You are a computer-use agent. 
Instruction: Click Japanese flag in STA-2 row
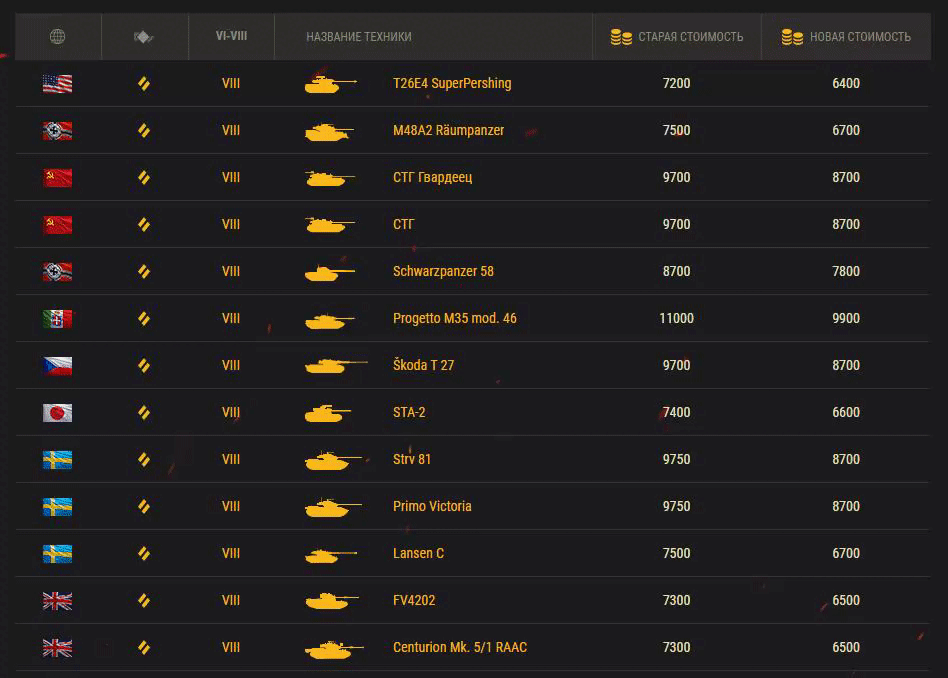[57, 412]
